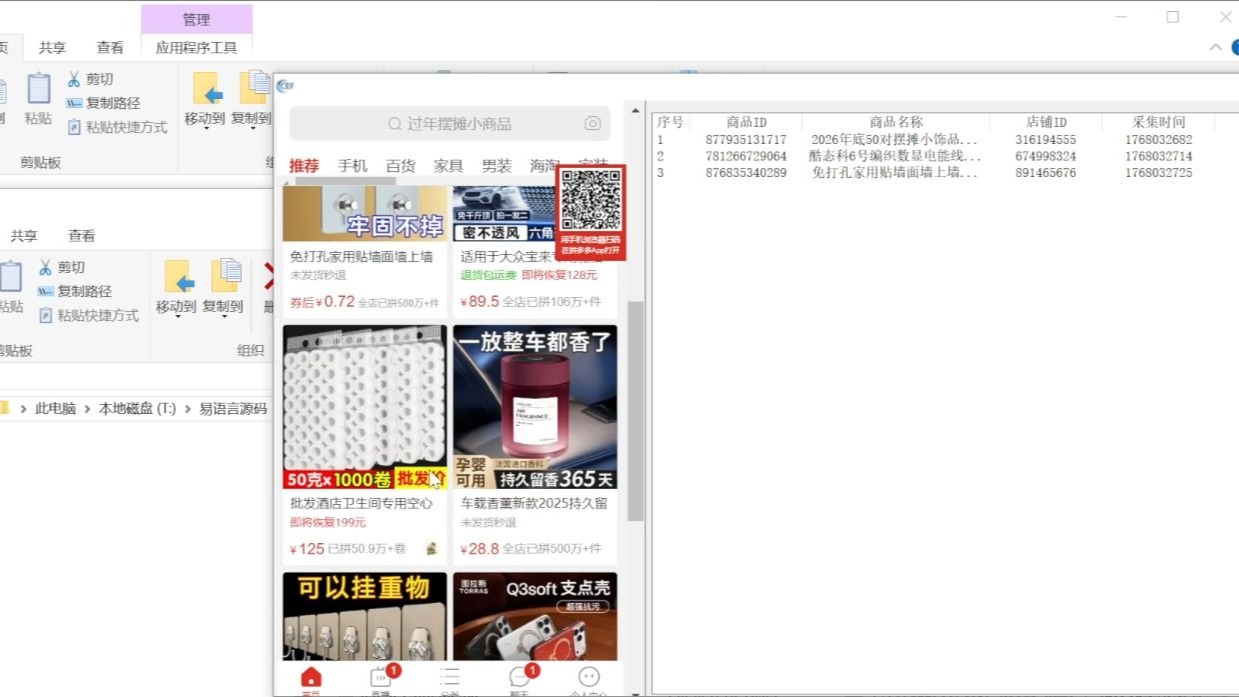The image size is (1239, 697).
Task: Click the camera image-search icon in search bar
Action: (593, 123)
